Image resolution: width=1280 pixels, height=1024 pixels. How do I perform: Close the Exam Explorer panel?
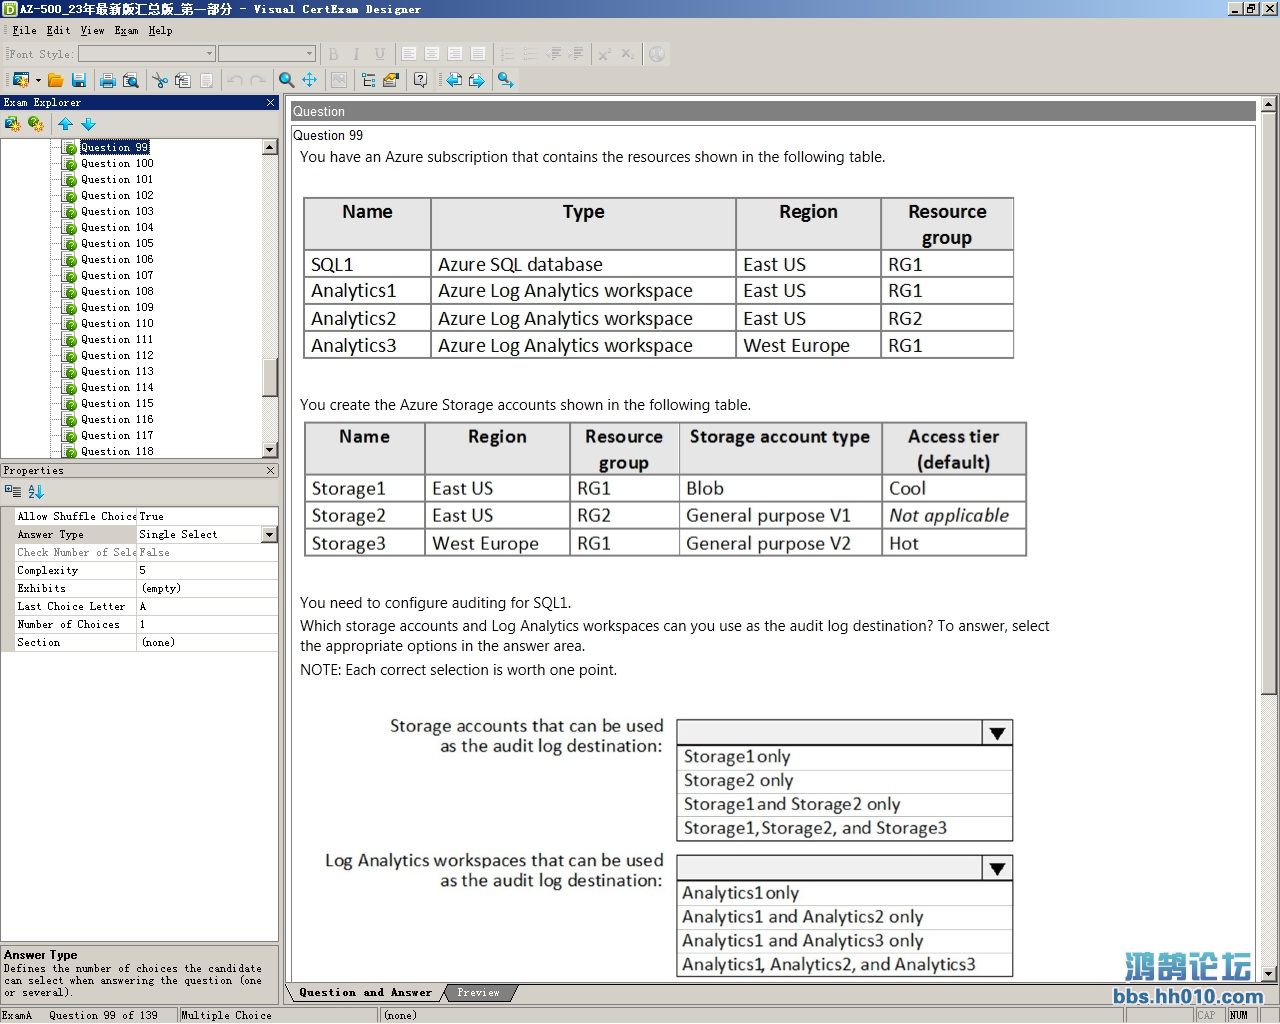[270, 102]
